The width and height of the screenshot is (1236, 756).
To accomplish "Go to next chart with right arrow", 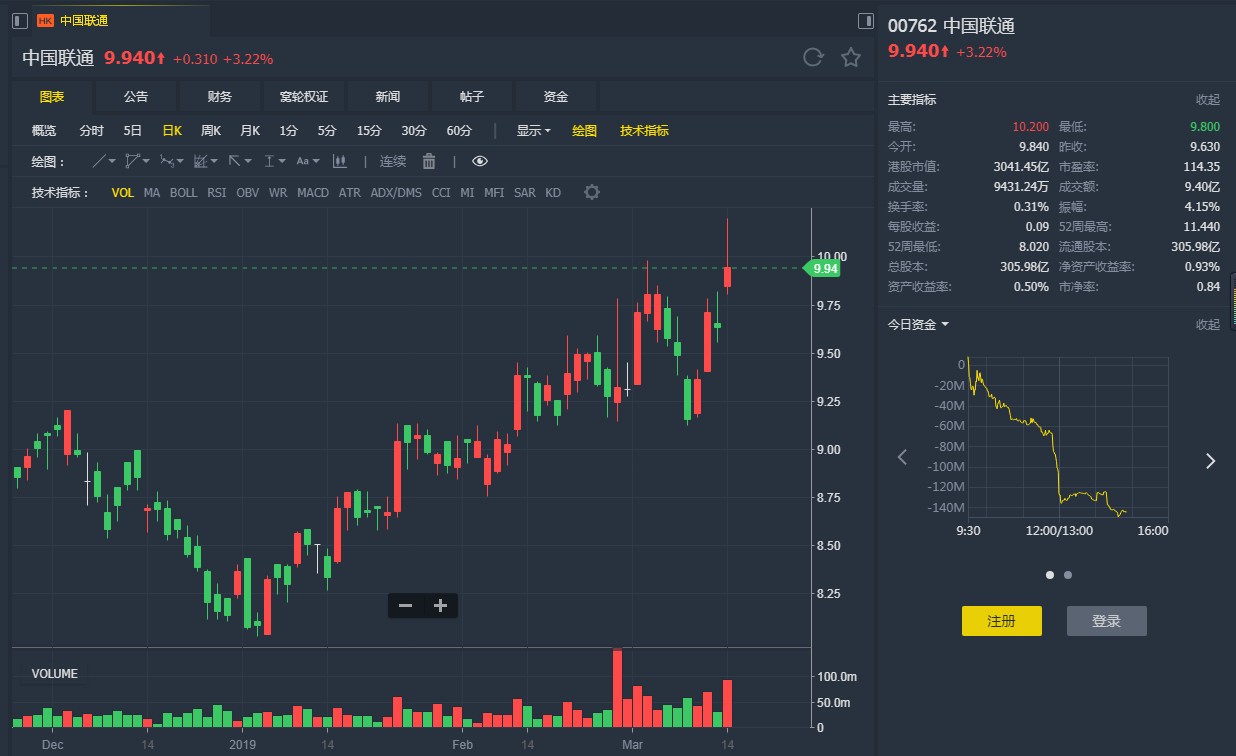I will point(1210,461).
